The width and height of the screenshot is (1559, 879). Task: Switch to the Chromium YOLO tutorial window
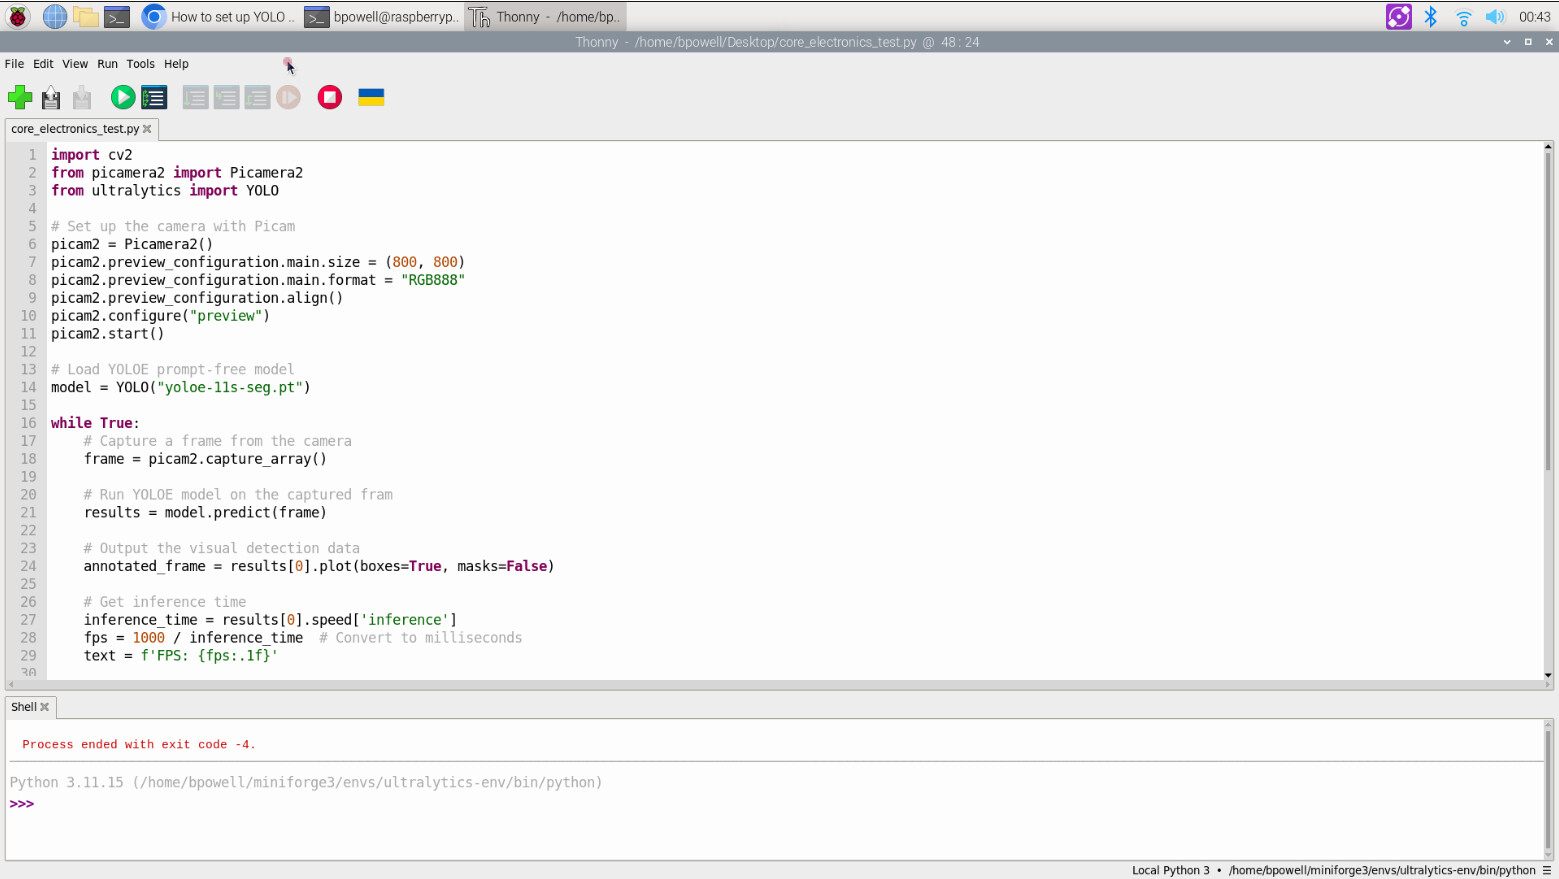point(220,17)
